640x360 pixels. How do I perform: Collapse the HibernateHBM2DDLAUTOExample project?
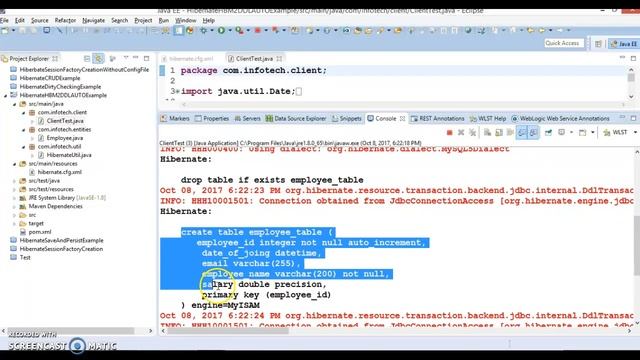point(6,96)
